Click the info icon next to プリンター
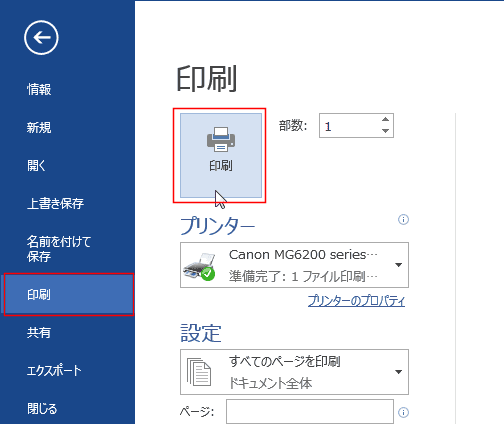The height and width of the screenshot is (424, 504). point(403,220)
